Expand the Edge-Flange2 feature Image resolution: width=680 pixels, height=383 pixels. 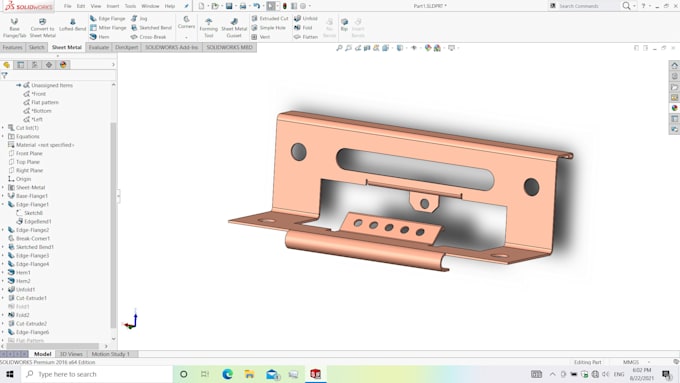point(3,230)
